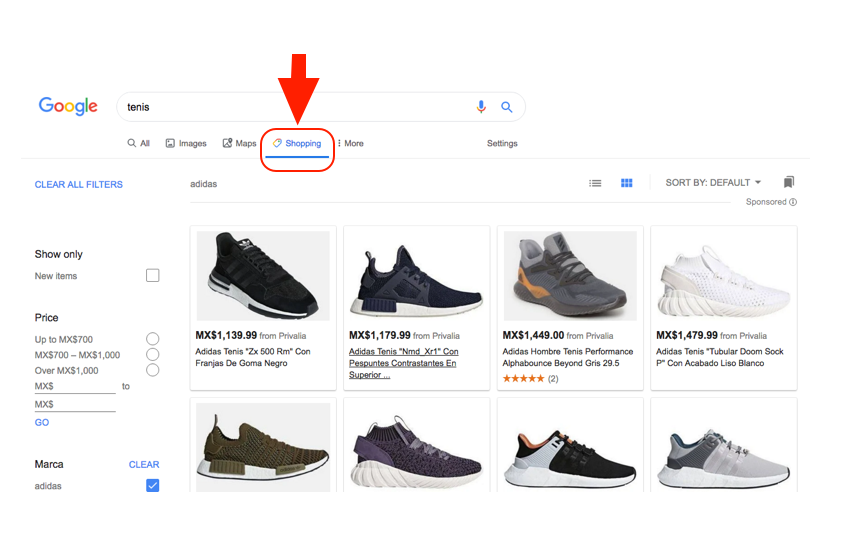Uncheck the adidas brand filter
This screenshot has height=540, width=848.
pyautogui.click(x=152, y=486)
